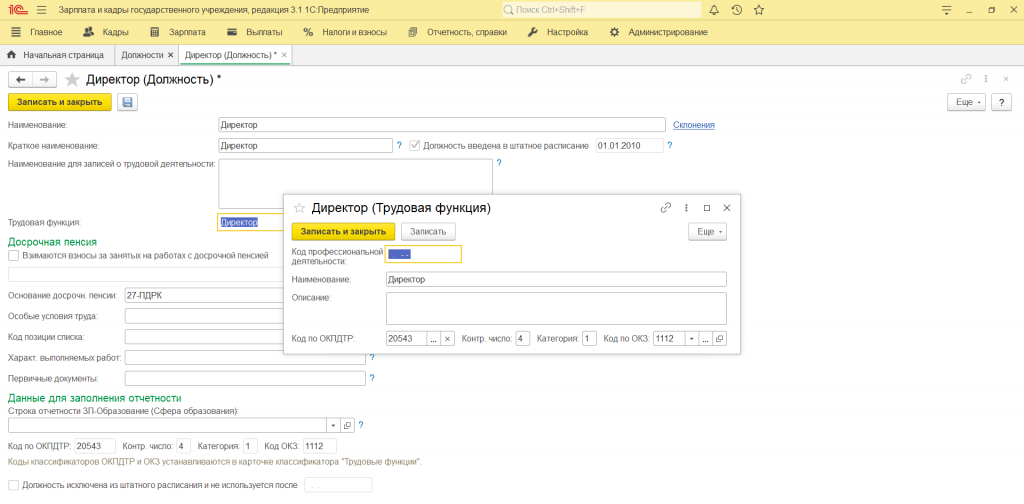This screenshot has height=504, width=1024.
Task: Open service menu lines icon in title bar
Action: (947, 10)
